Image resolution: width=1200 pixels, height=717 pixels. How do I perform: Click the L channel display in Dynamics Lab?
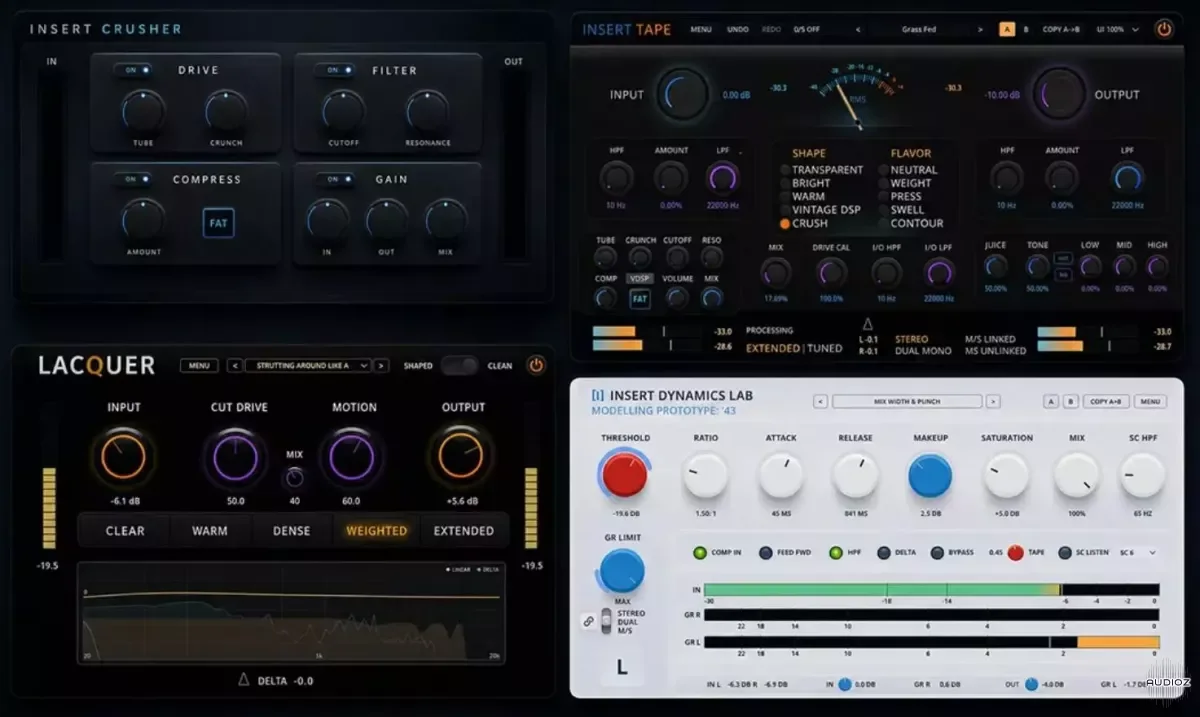coord(621,668)
